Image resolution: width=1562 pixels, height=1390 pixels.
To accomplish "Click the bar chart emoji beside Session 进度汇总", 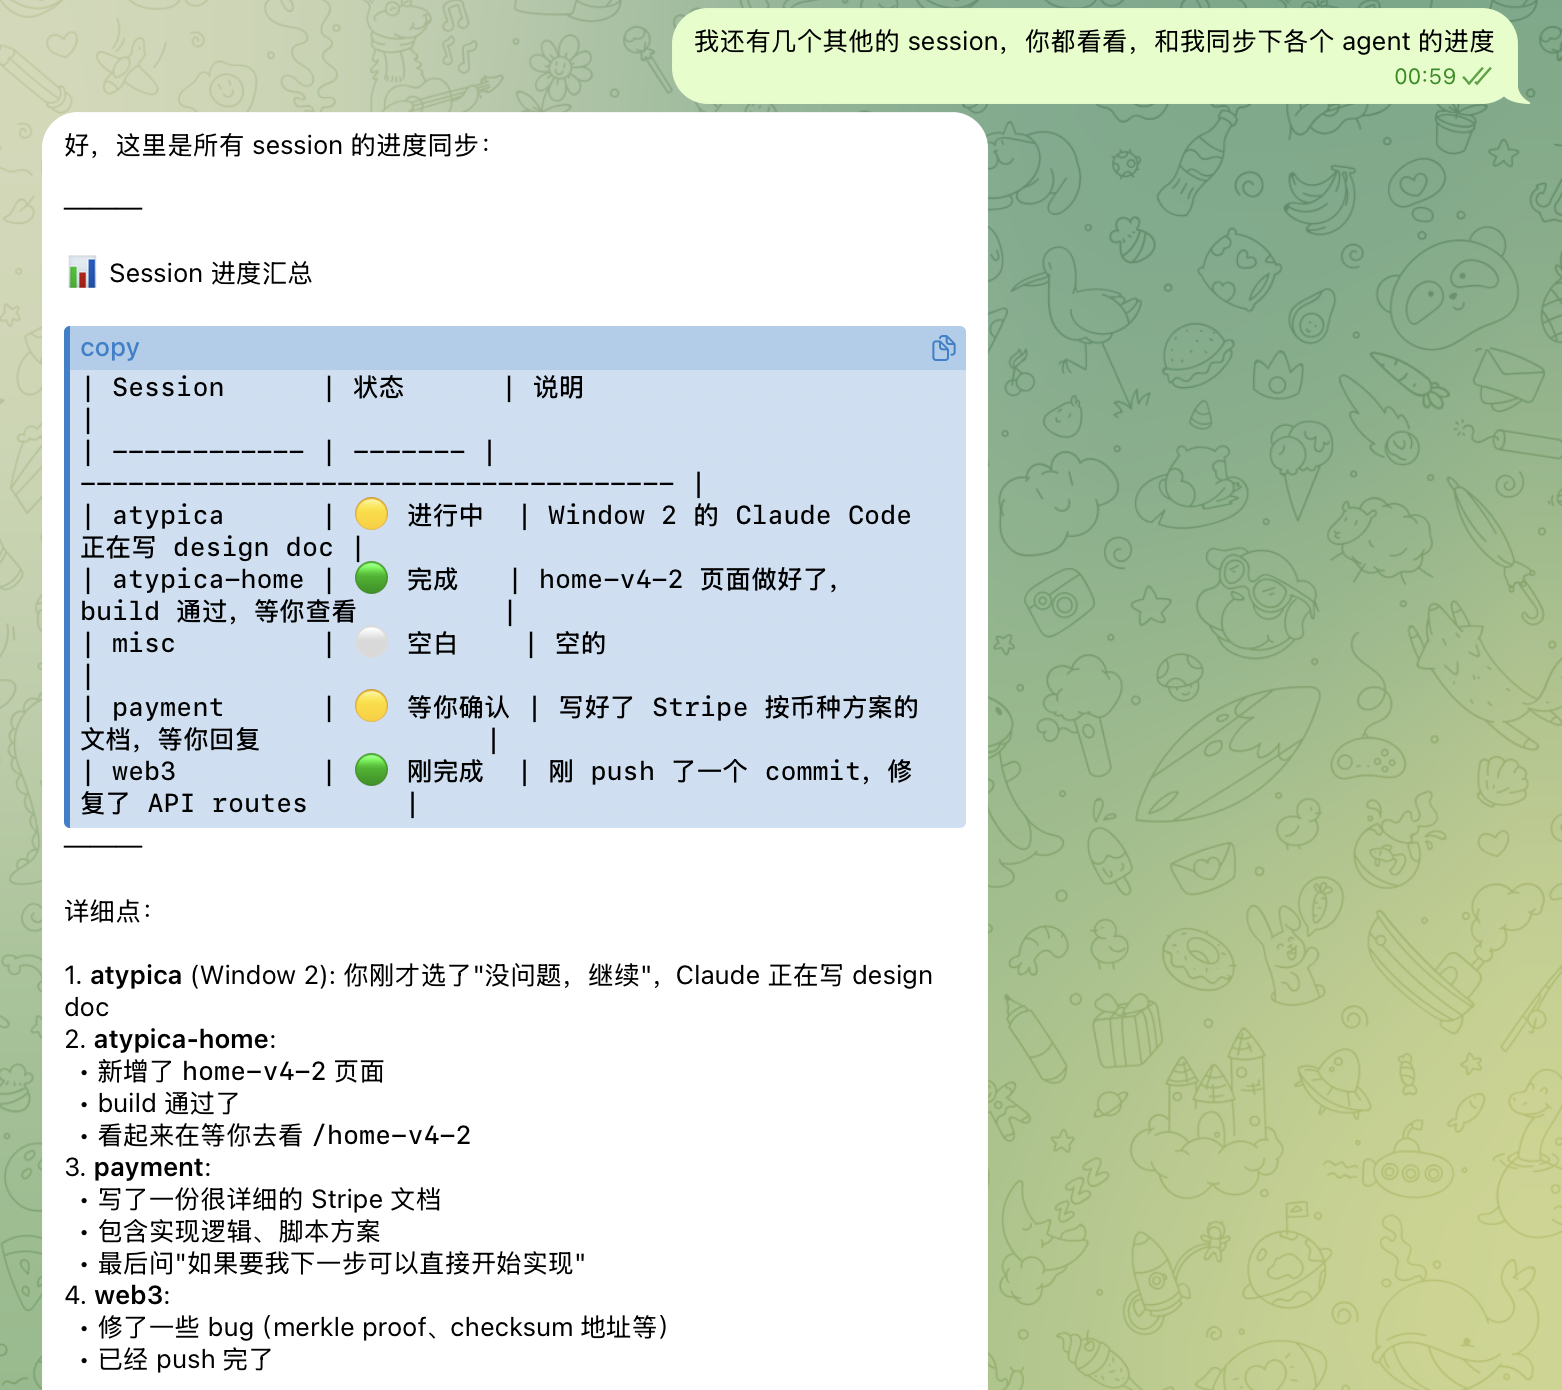I will 82,273.
